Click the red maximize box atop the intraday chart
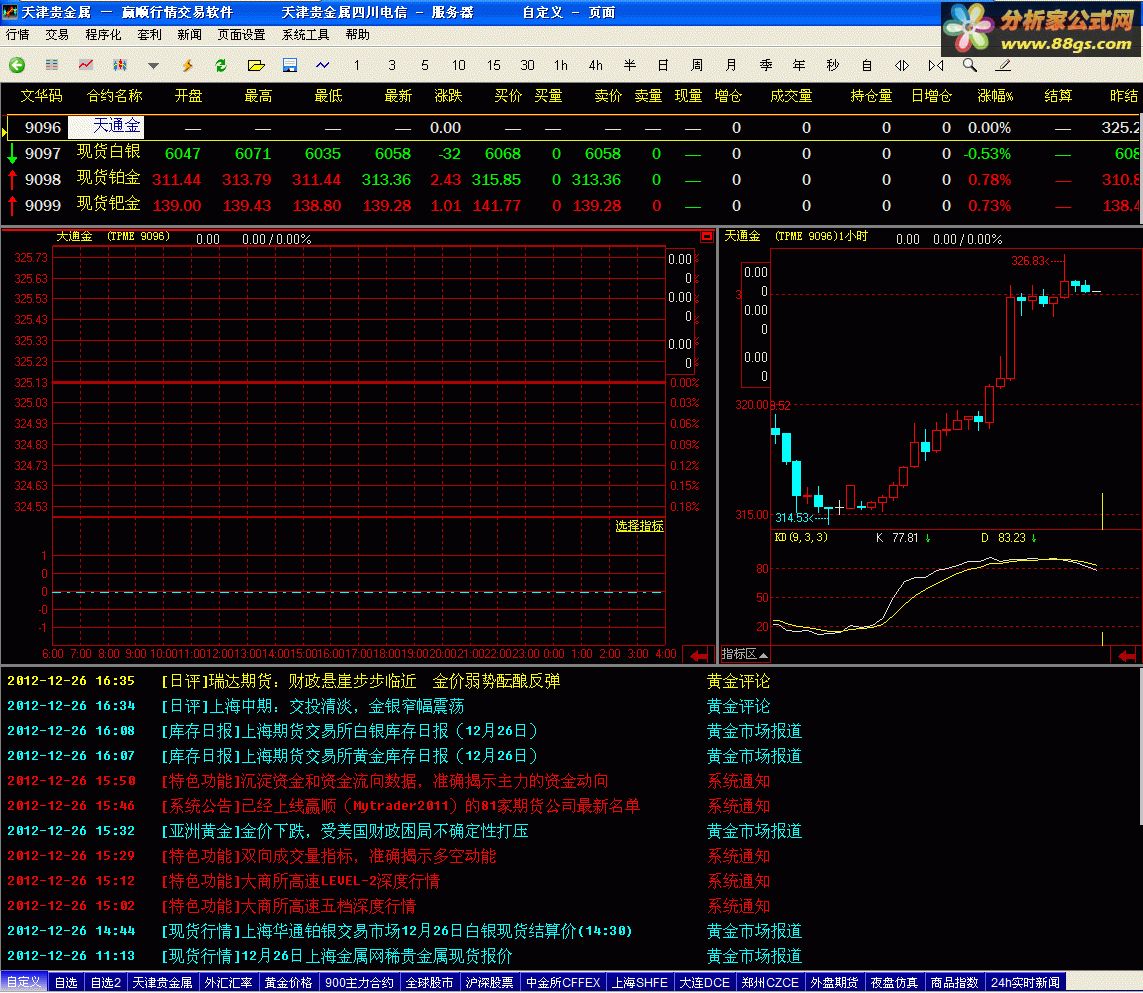 (x=706, y=236)
